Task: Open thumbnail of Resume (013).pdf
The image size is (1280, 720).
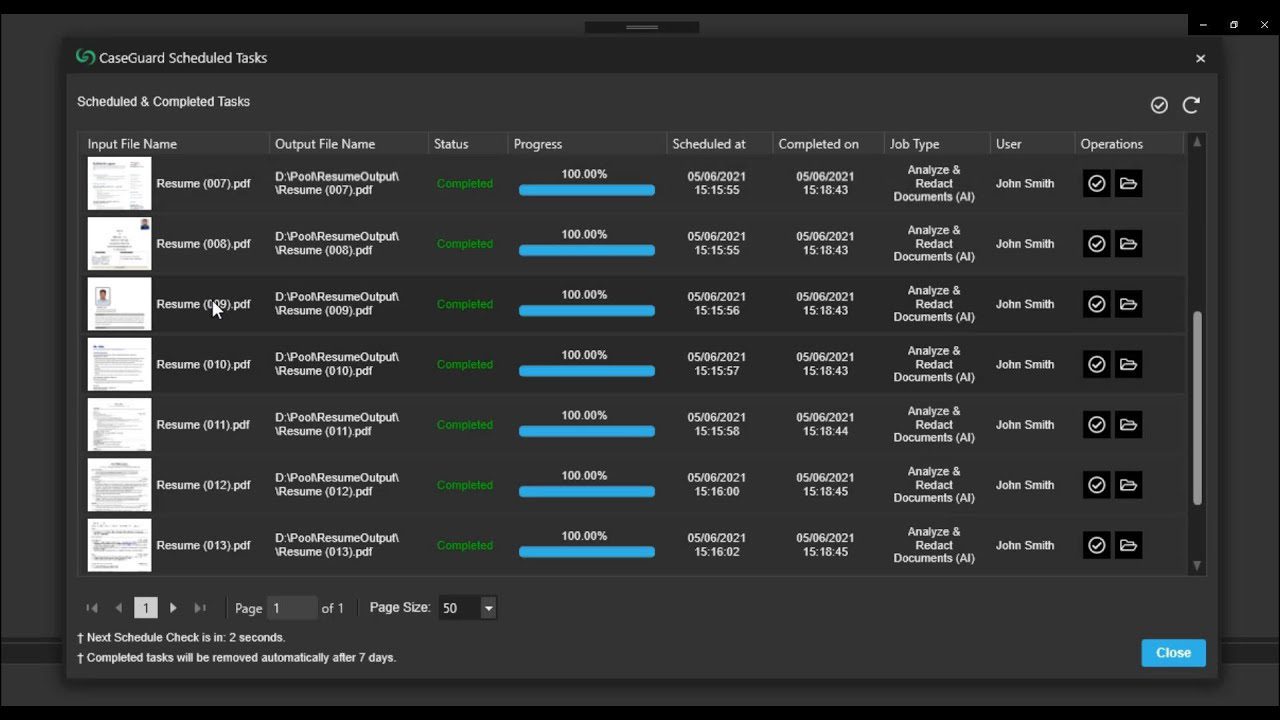Action: click(x=119, y=545)
